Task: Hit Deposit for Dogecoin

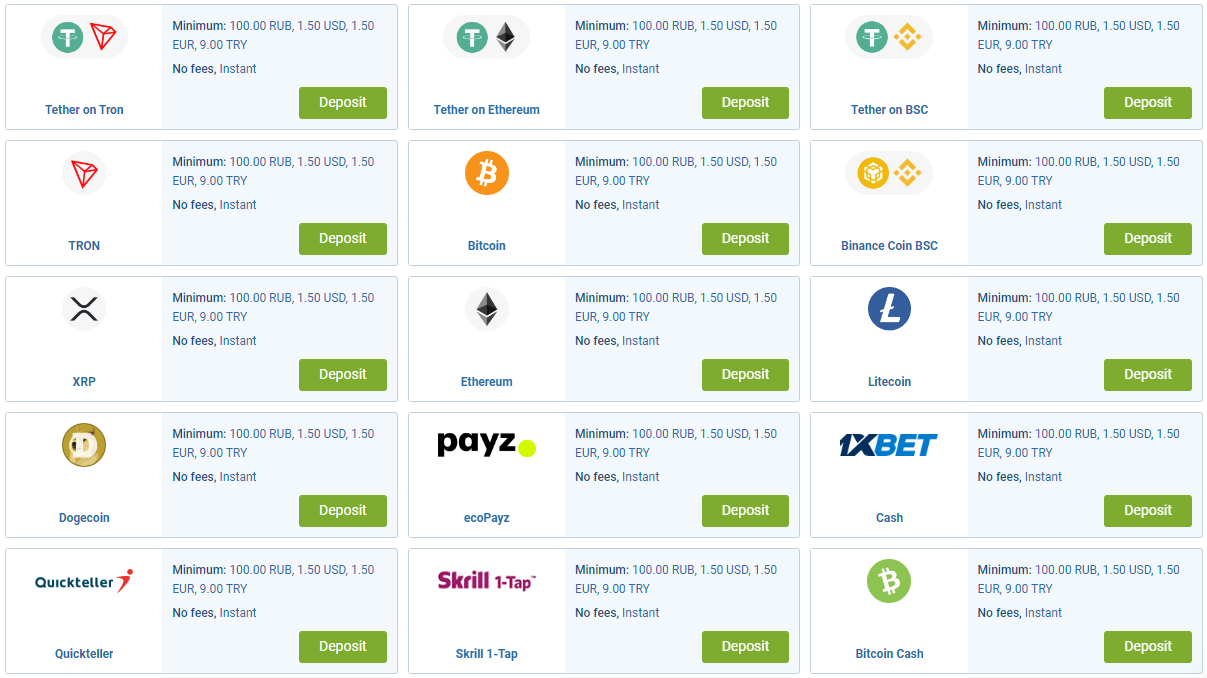Action: pos(342,511)
